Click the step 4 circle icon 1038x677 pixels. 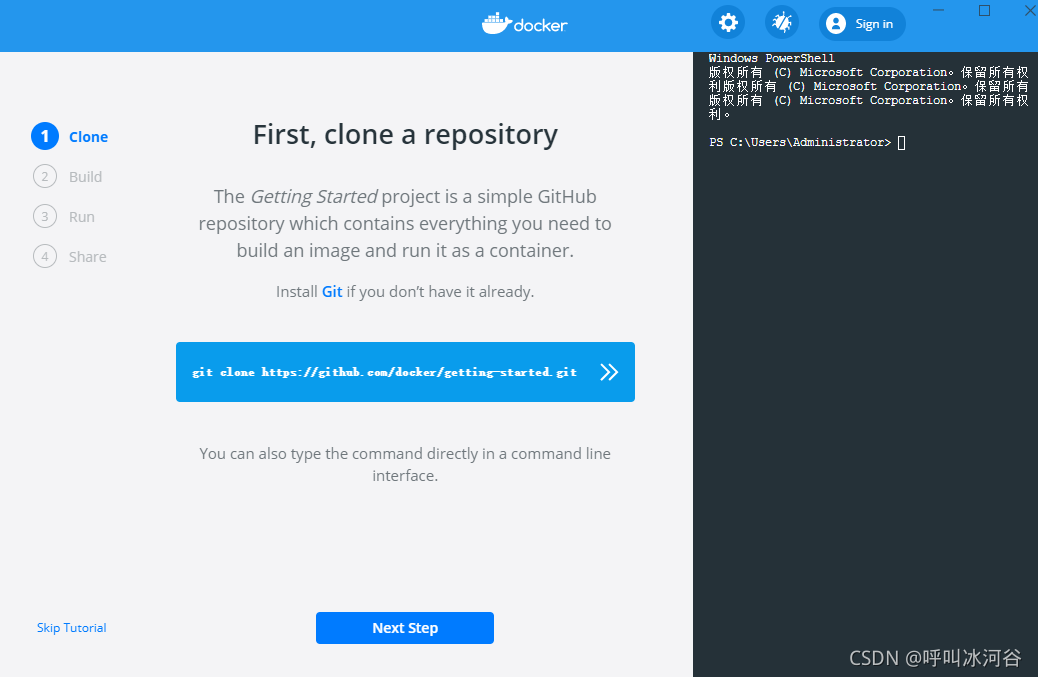pos(45,256)
